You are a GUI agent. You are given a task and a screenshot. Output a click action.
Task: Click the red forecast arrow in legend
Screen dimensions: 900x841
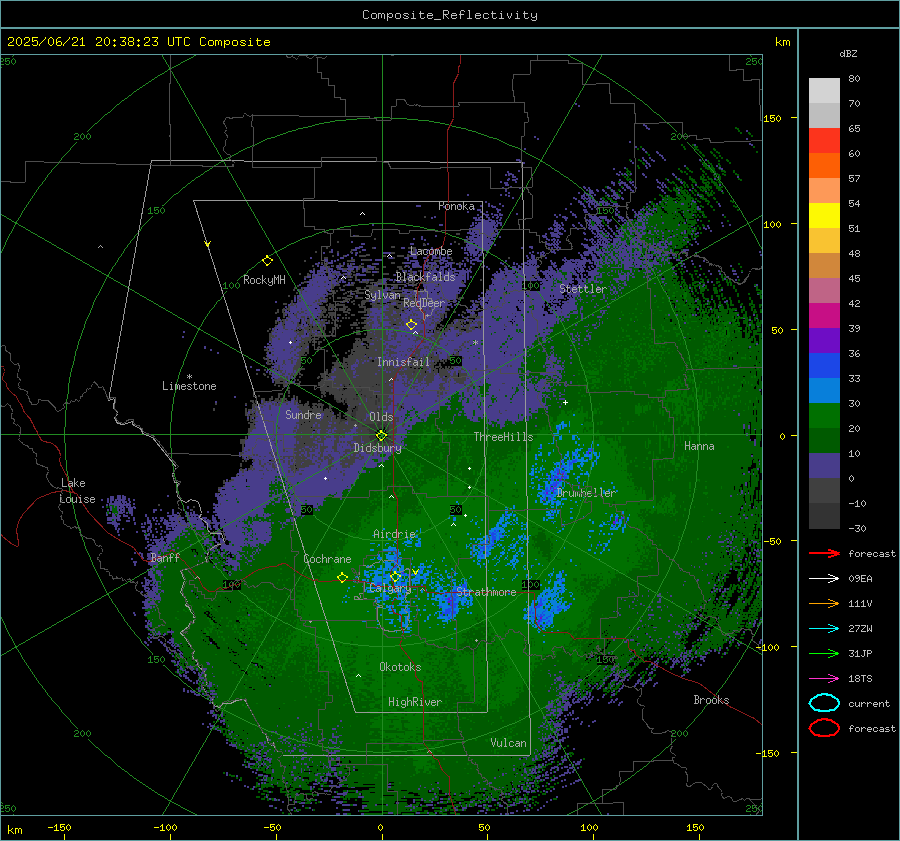point(825,553)
